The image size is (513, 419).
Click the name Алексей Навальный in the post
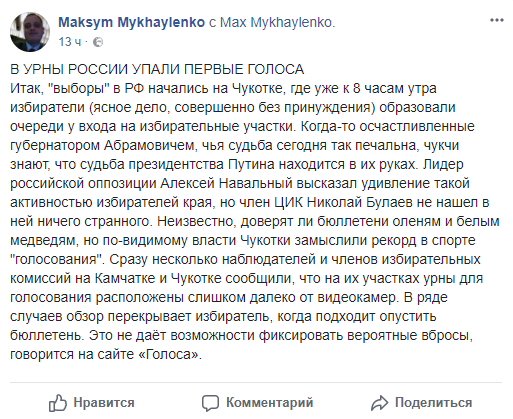tap(226, 183)
